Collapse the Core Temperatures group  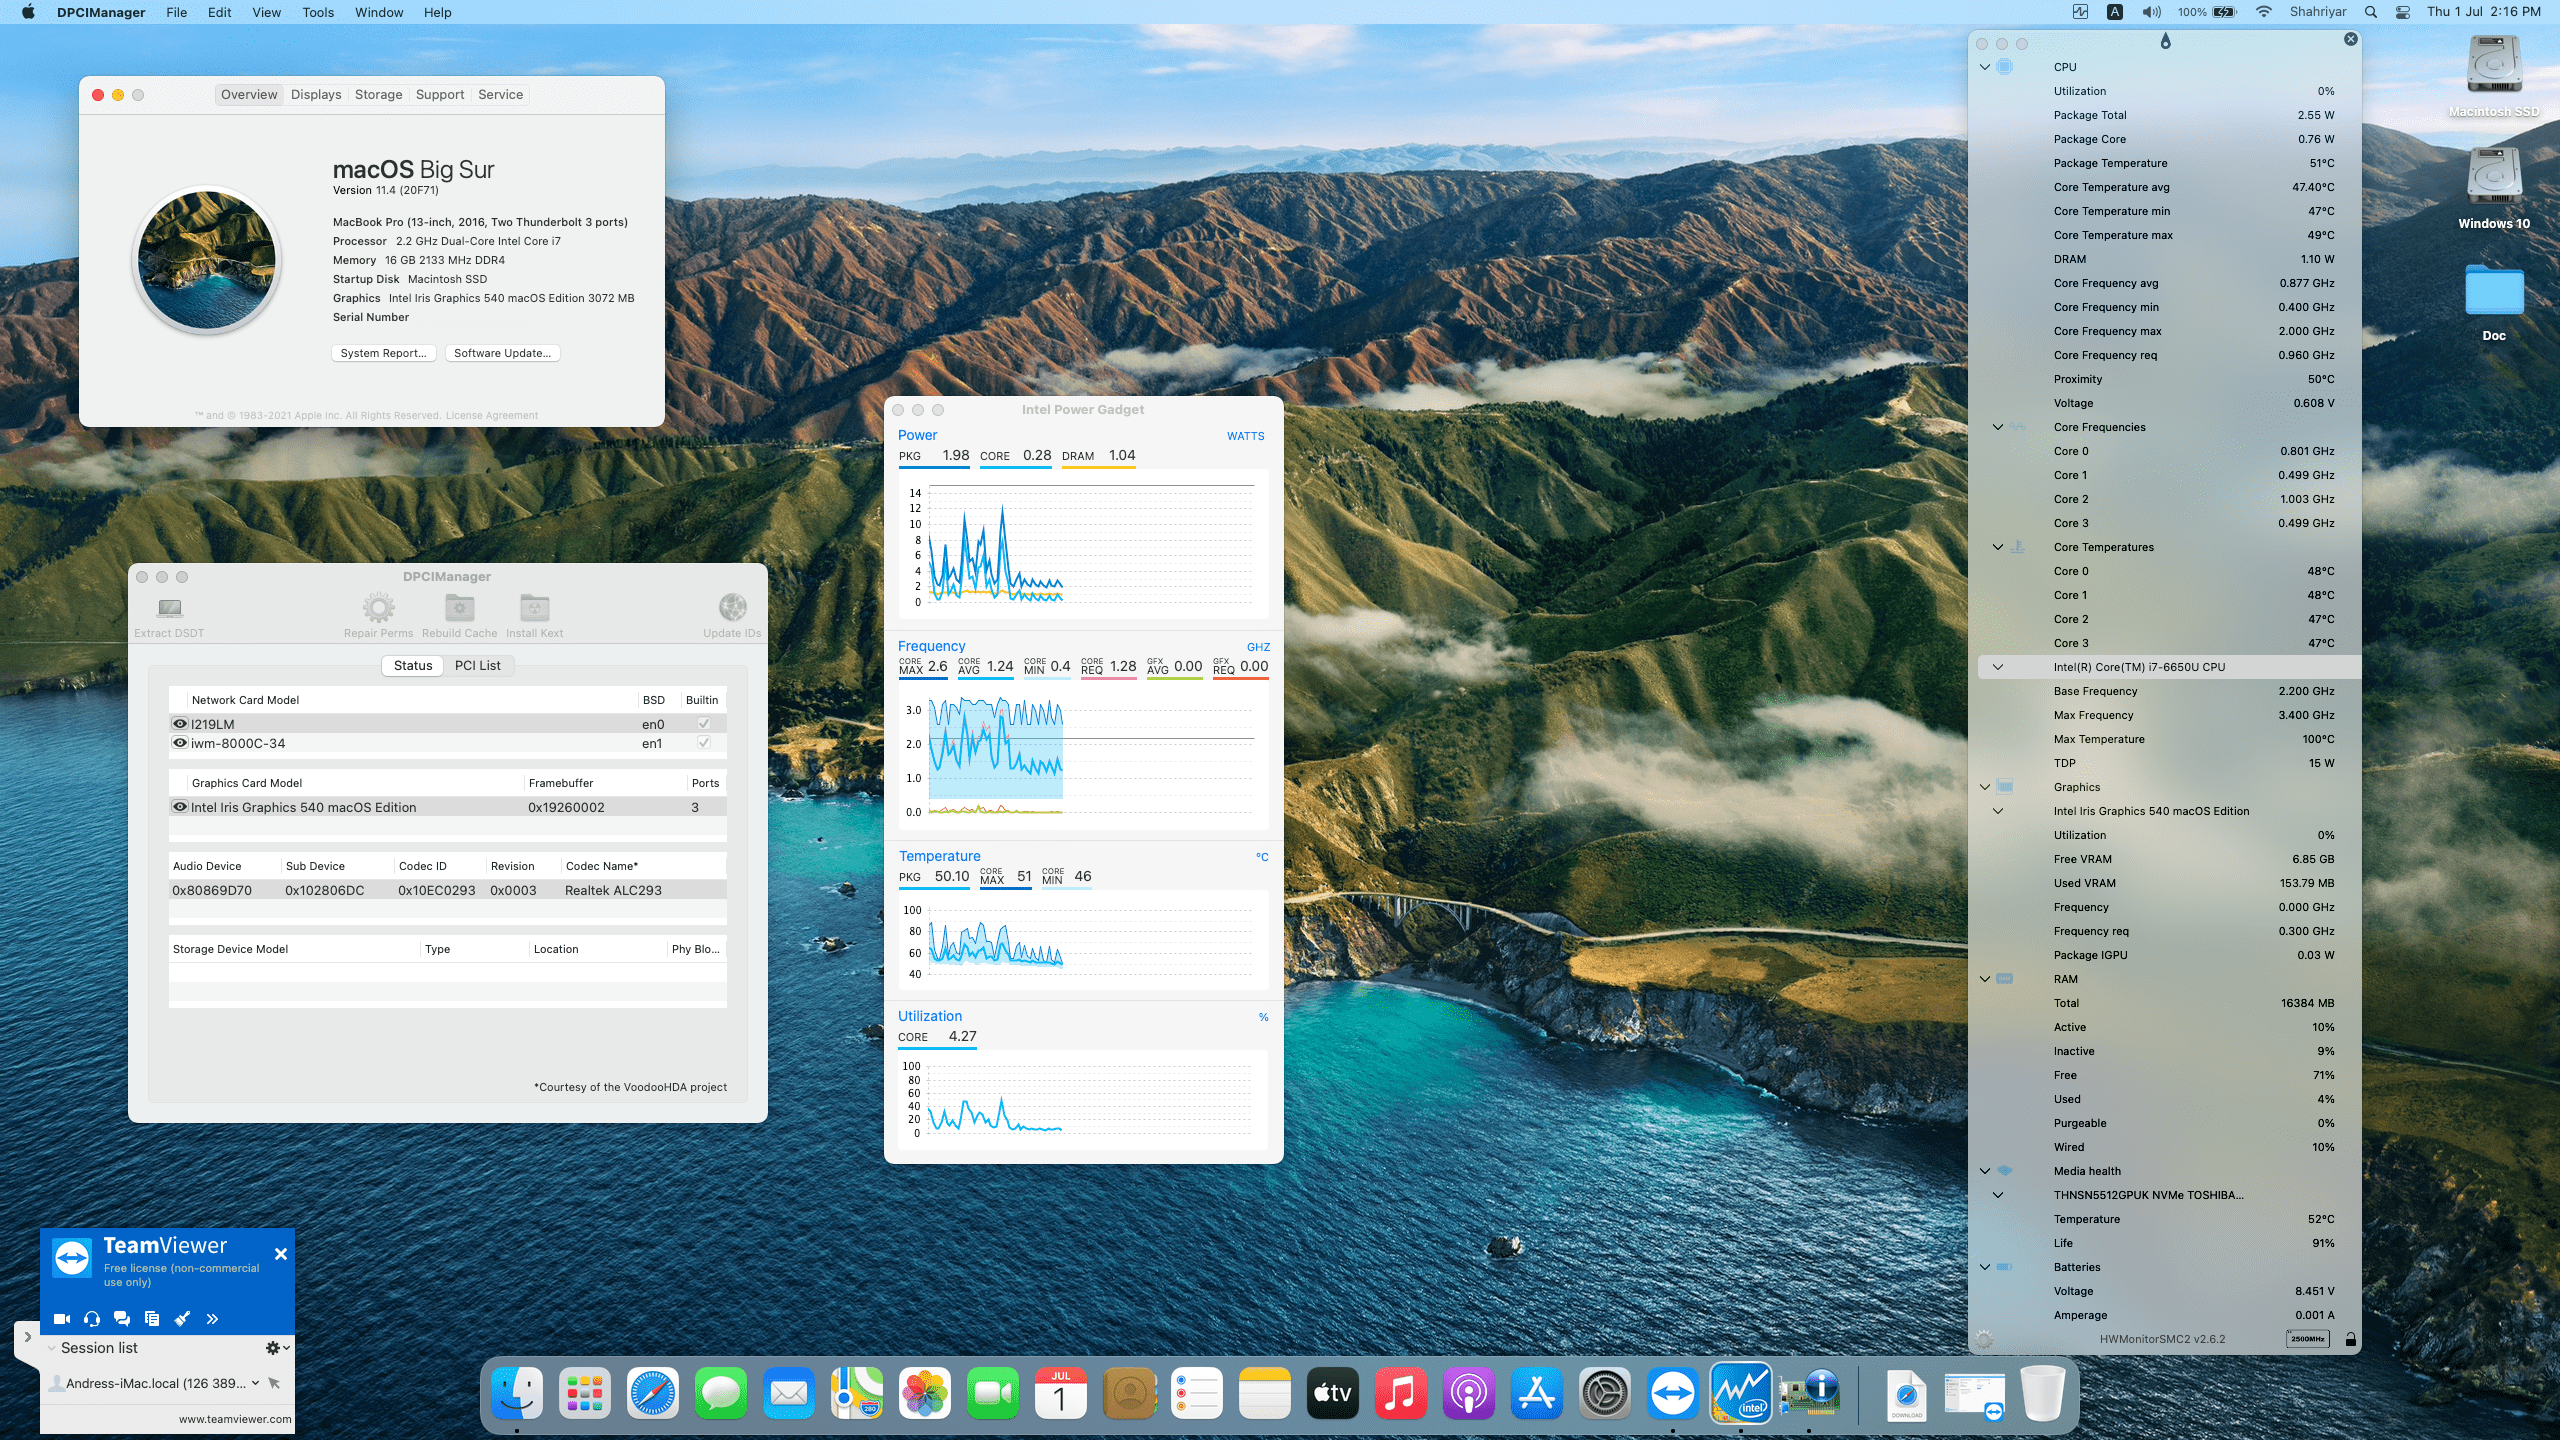point(1998,547)
